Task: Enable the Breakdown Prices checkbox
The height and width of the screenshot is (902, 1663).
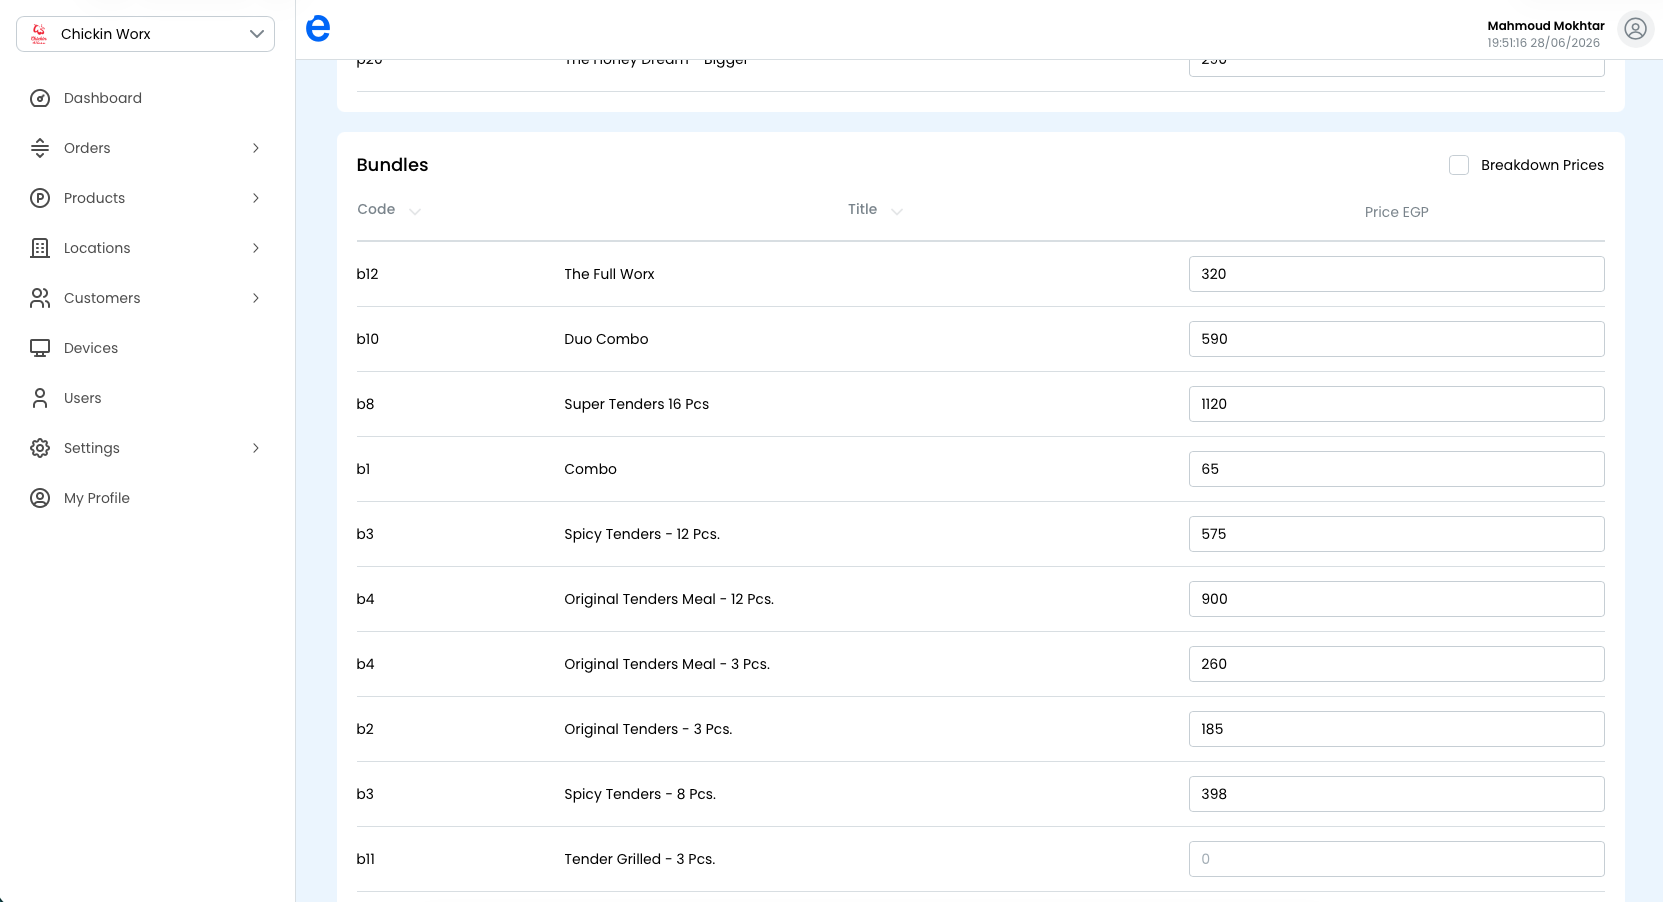Action: point(1459,165)
